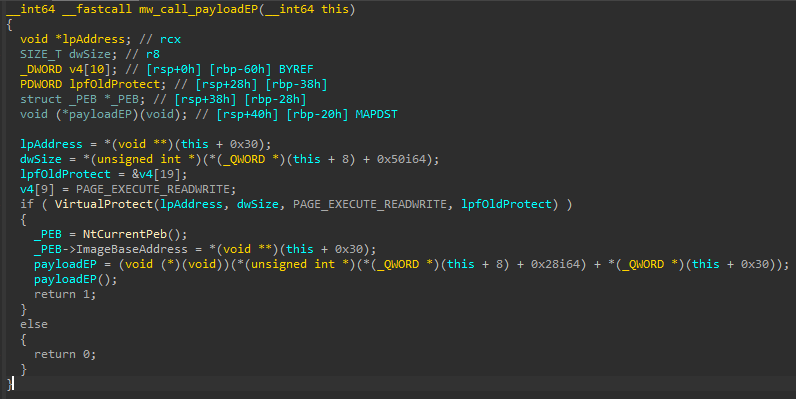Click __fastcall calling convention keyword

tap(96, 9)
